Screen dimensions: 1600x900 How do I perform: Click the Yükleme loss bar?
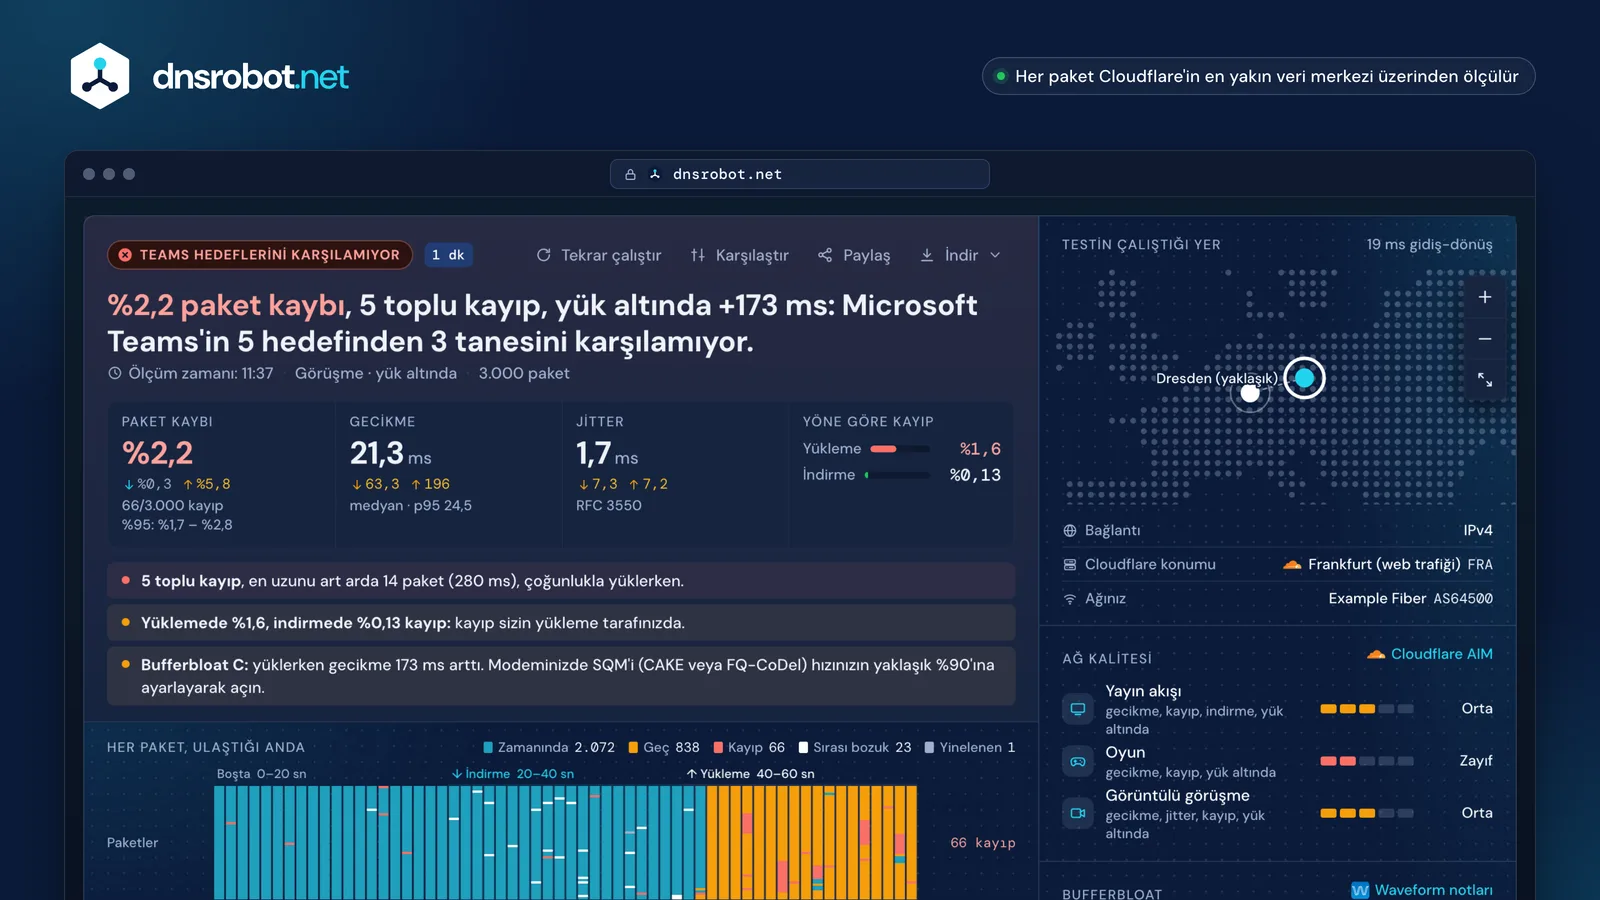pos(900,449)
